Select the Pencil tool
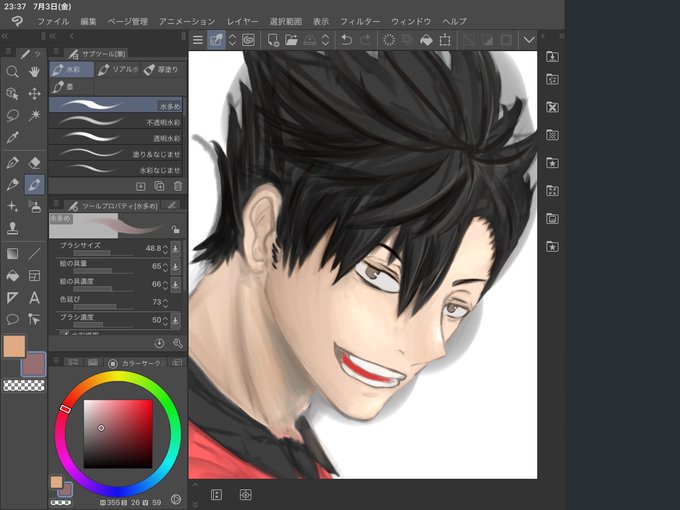The image size is (680, 510). tap(12, 185)
